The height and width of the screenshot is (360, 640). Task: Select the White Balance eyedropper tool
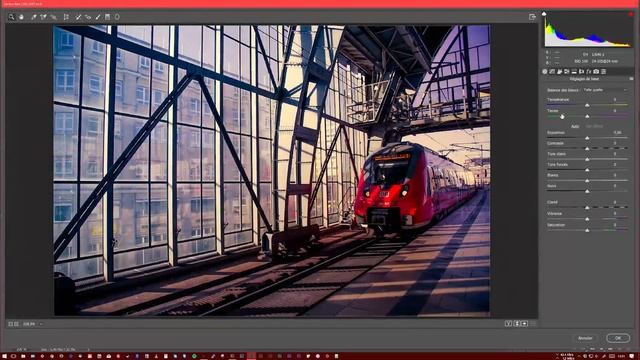pyautogui.click(x=34, y=17)
